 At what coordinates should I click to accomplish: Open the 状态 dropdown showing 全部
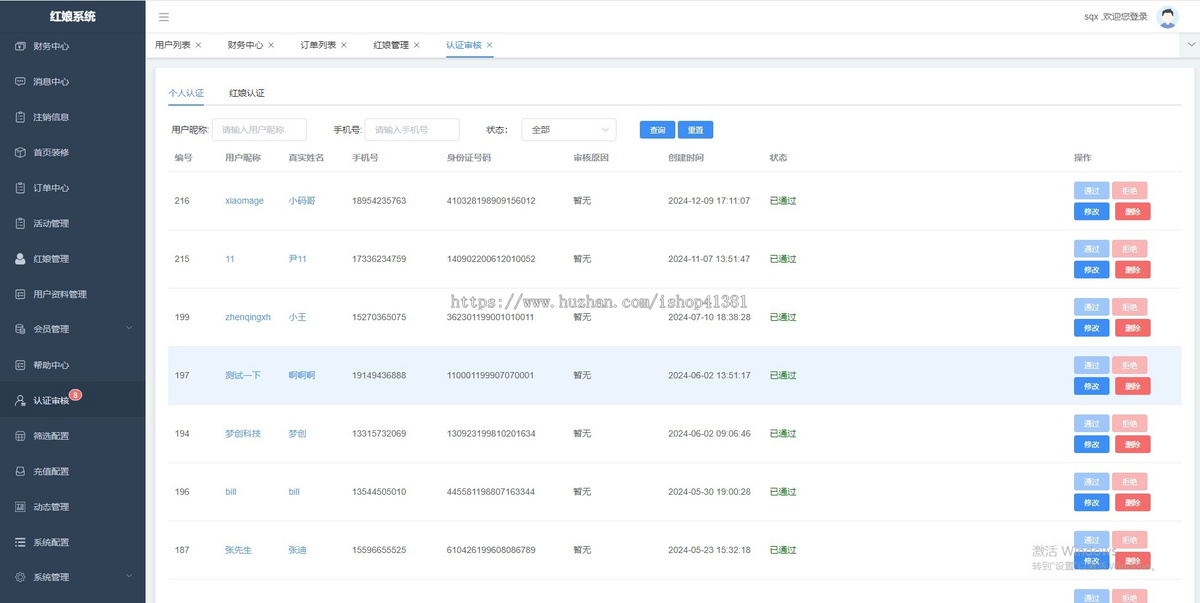point(569,130)
